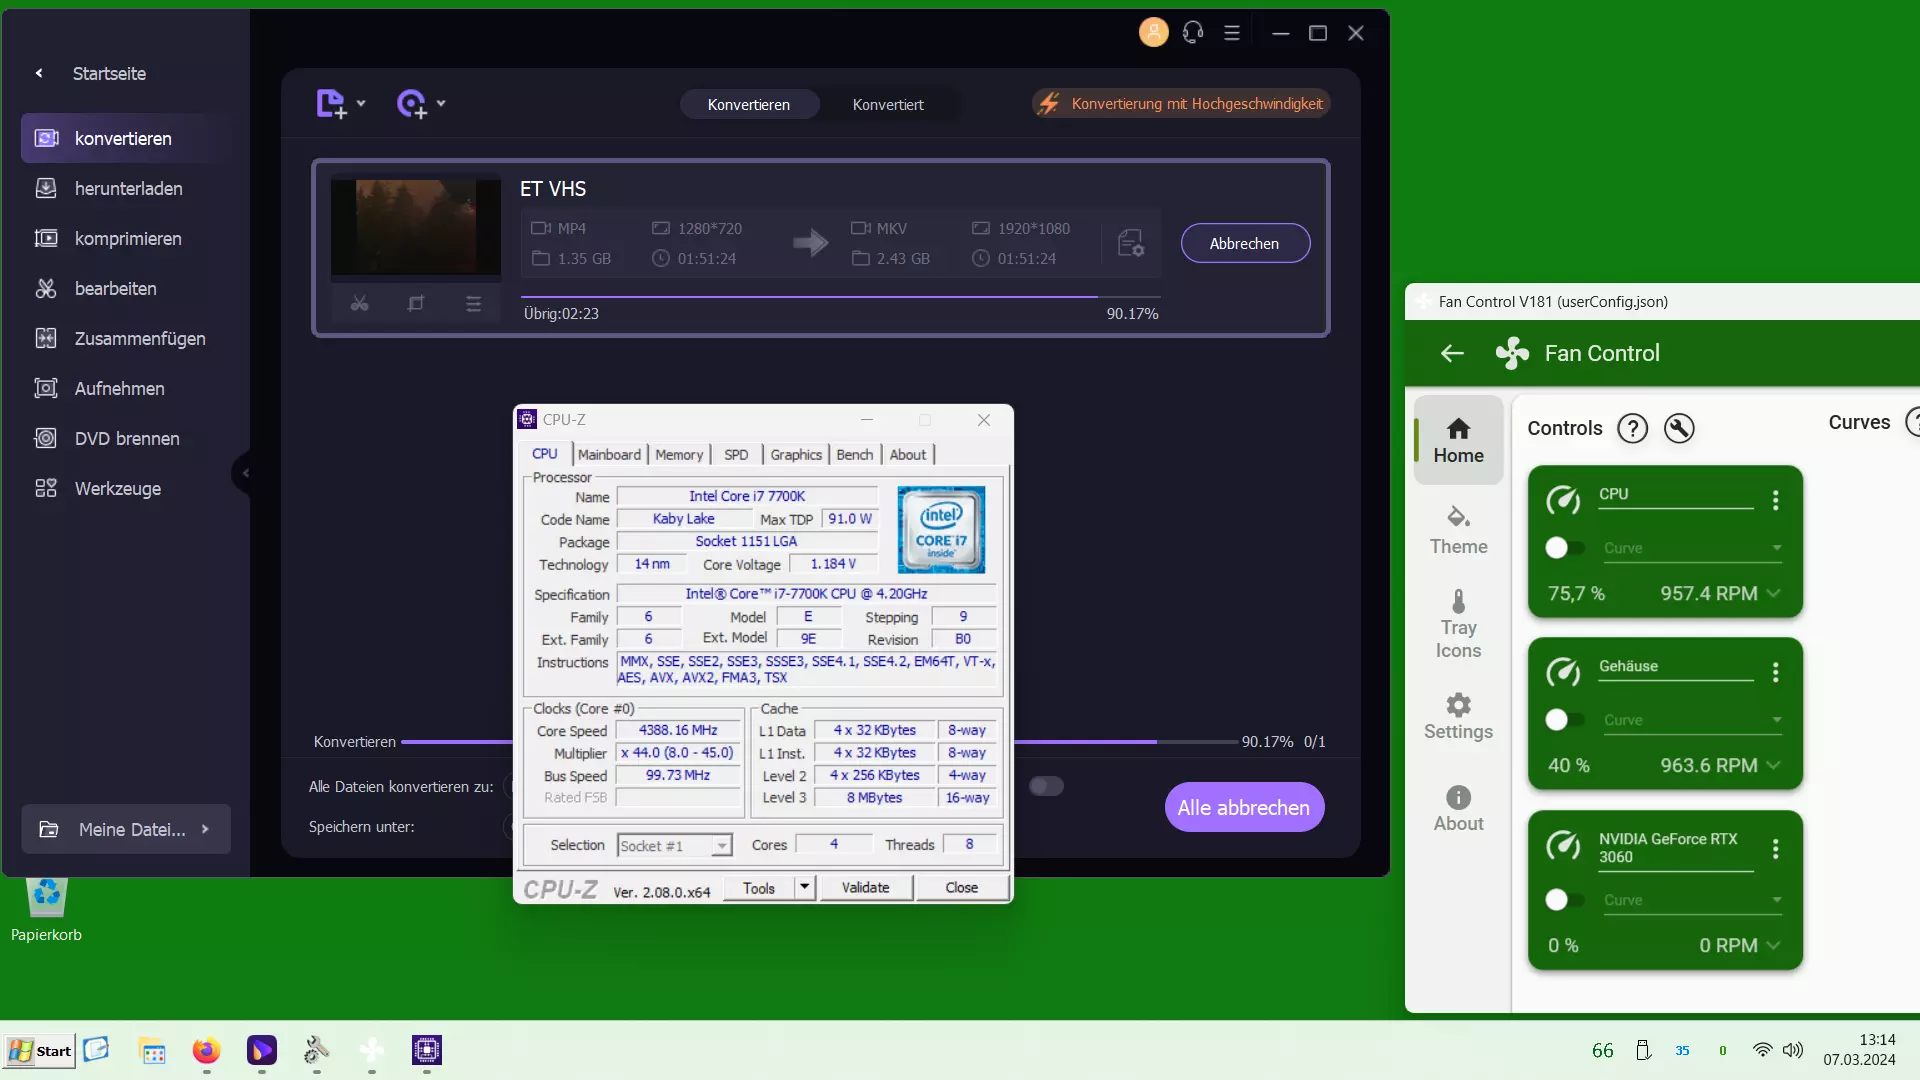Click the add disc/screen record plus icon
The image size is (1920, 1080).
[411, 103]
